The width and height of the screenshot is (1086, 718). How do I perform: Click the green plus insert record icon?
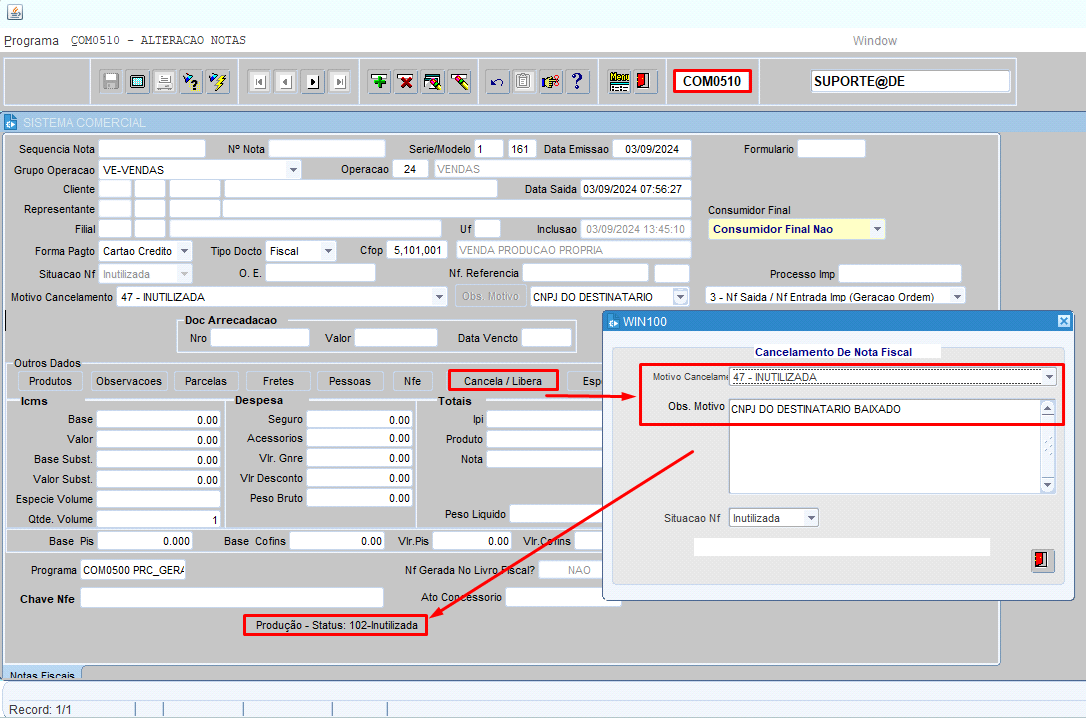pyautogui.click(x=379, y=82)
